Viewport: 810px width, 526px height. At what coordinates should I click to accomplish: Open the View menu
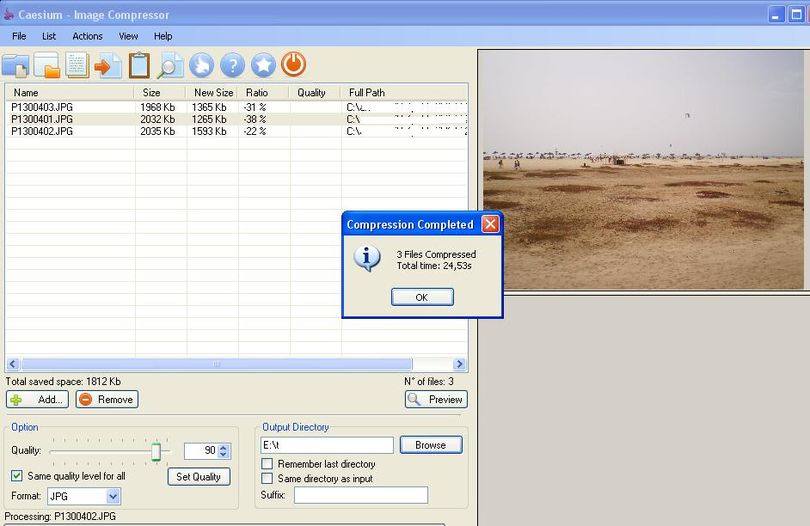pyautogui.click(x=128, y=36)
